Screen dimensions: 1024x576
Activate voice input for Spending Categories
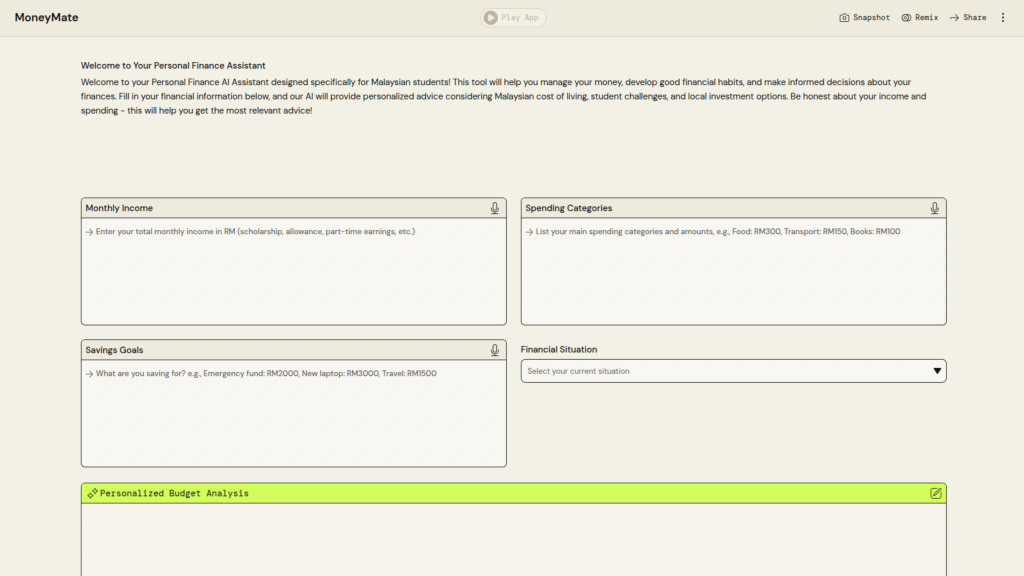(934, 208)
